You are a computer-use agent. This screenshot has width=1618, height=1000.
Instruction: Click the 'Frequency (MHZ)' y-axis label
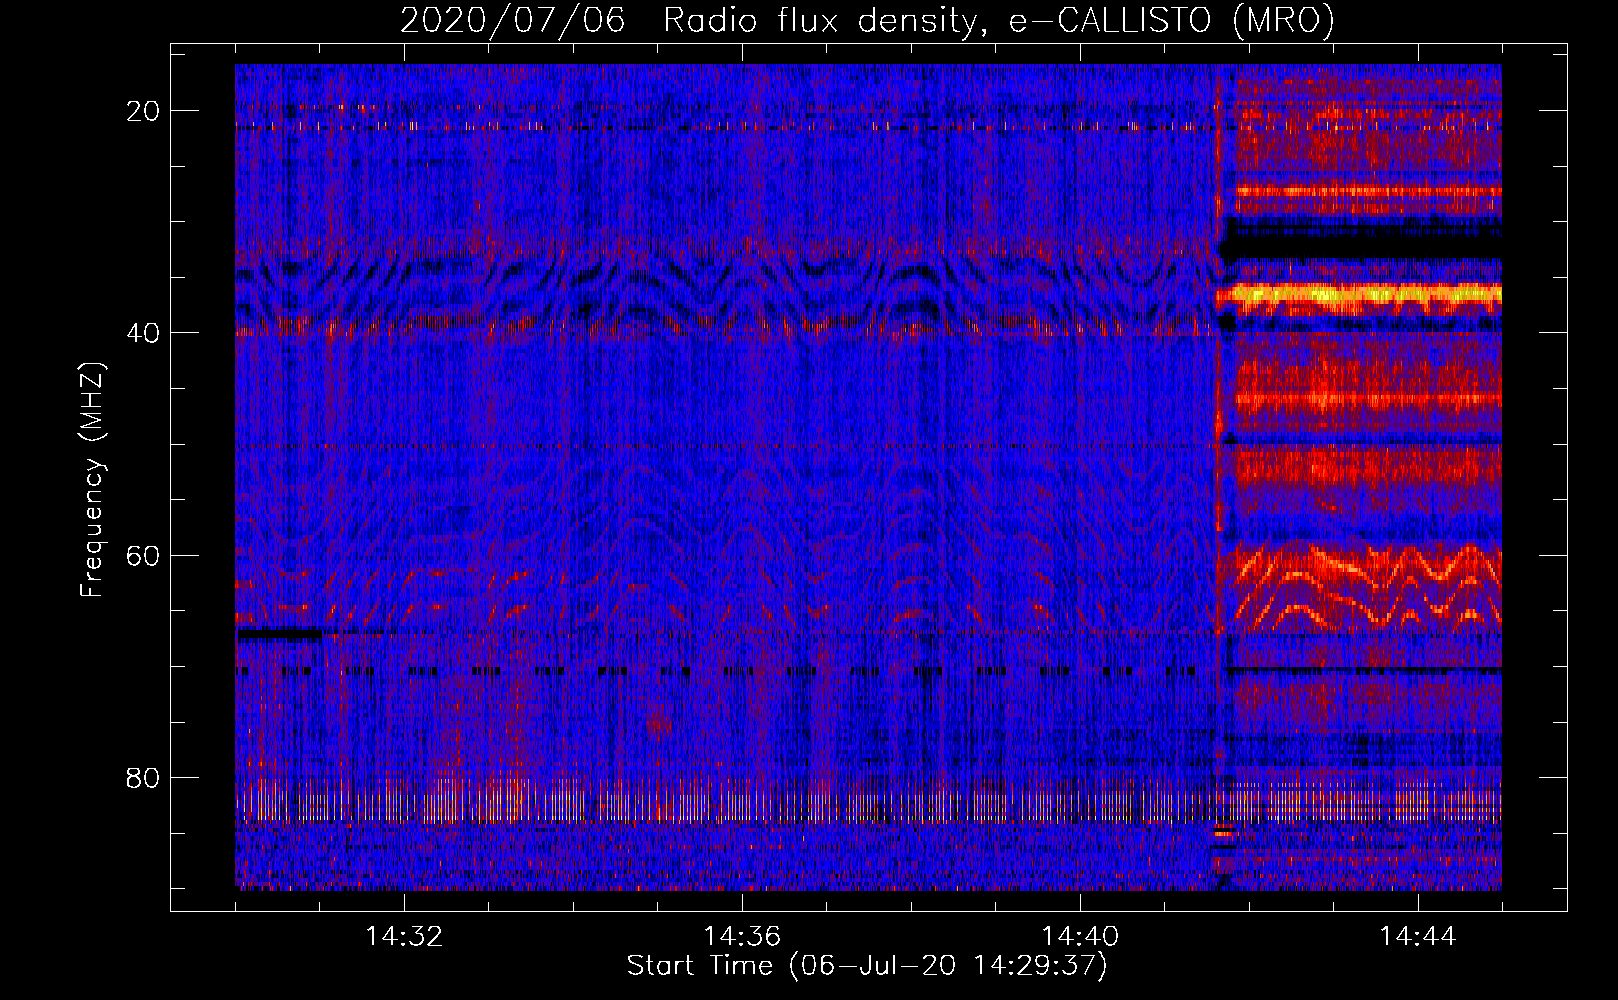(92, 480)
